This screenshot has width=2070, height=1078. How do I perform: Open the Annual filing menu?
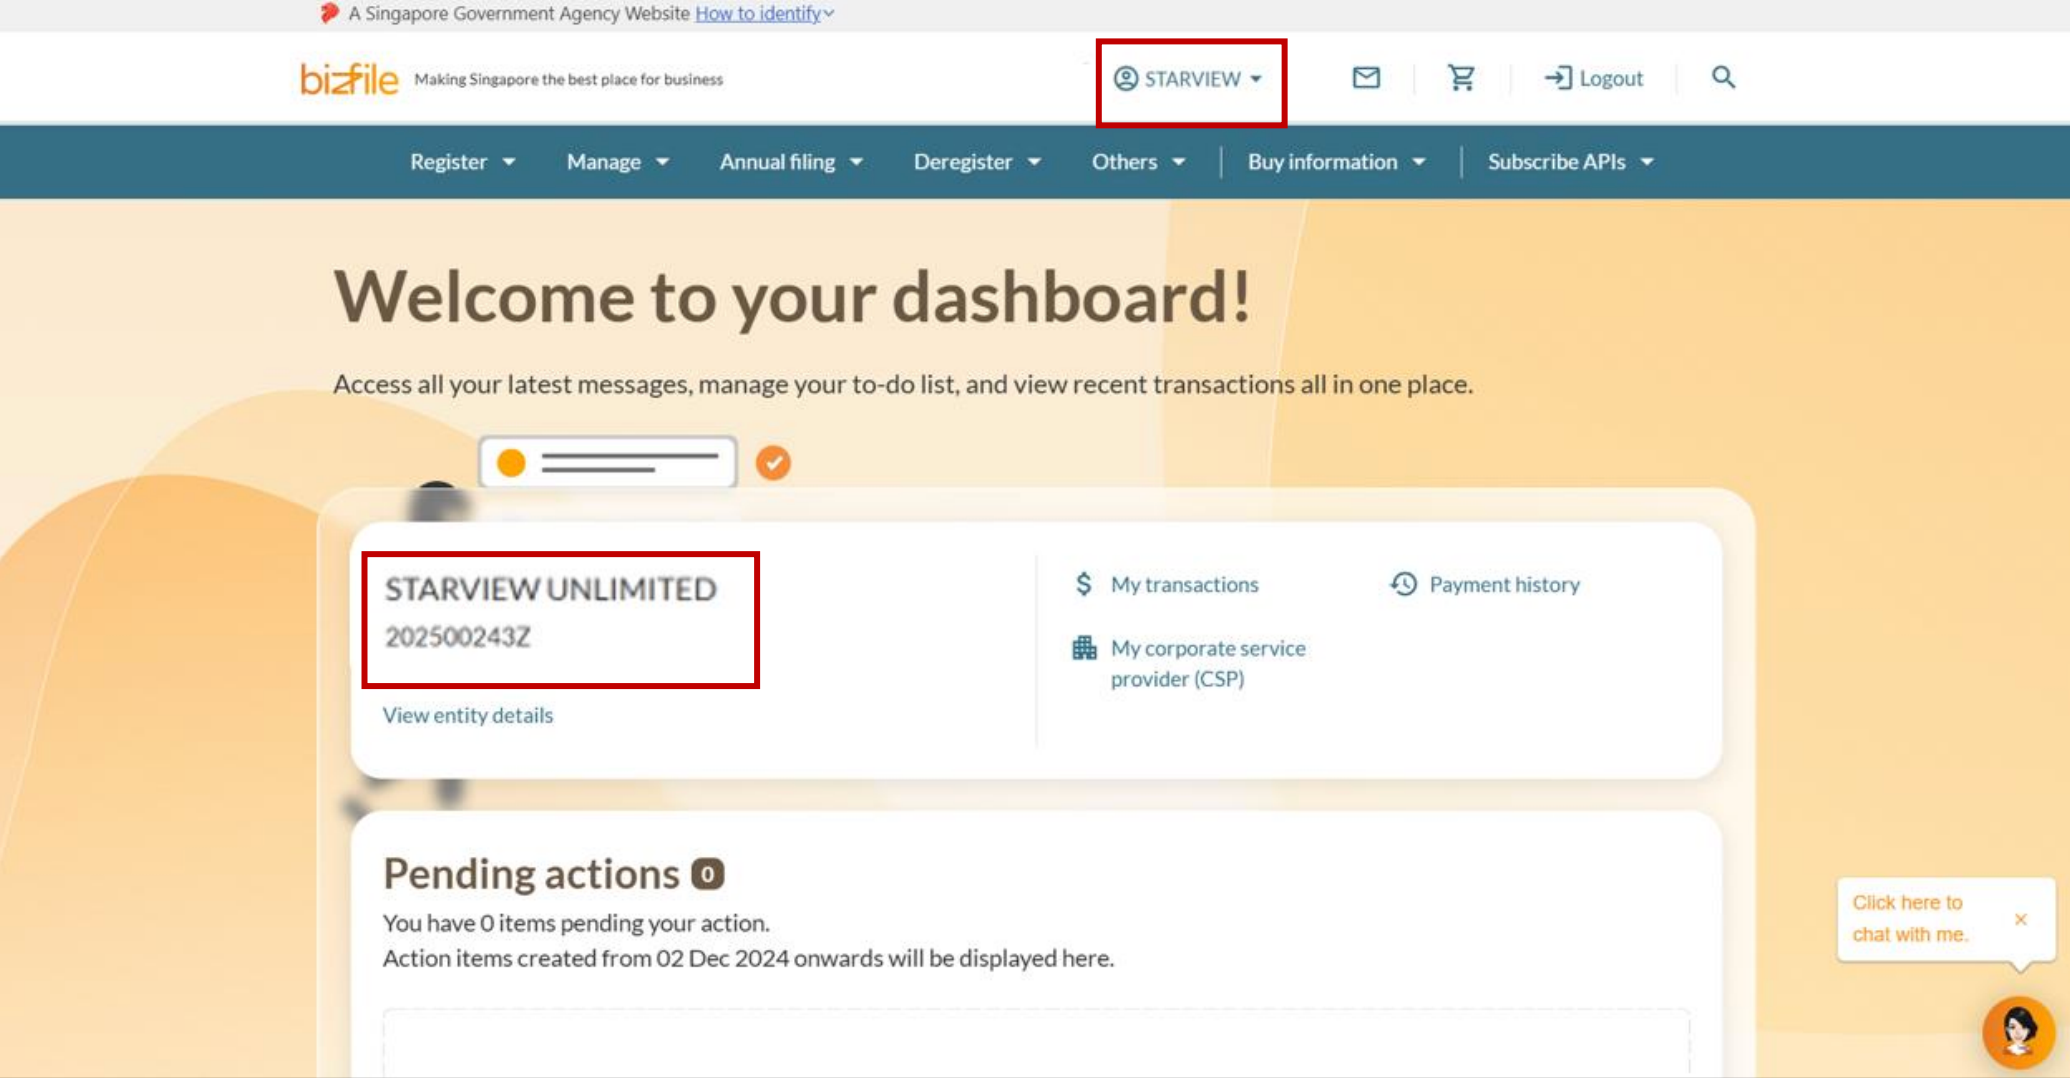pos(790,162)
